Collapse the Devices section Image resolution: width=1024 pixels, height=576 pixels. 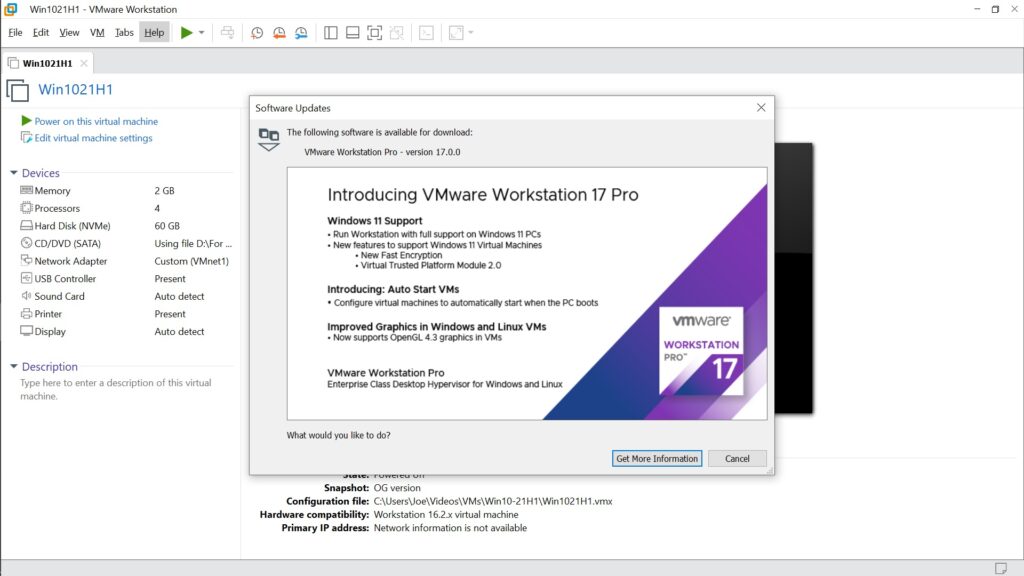pos(14,173)
